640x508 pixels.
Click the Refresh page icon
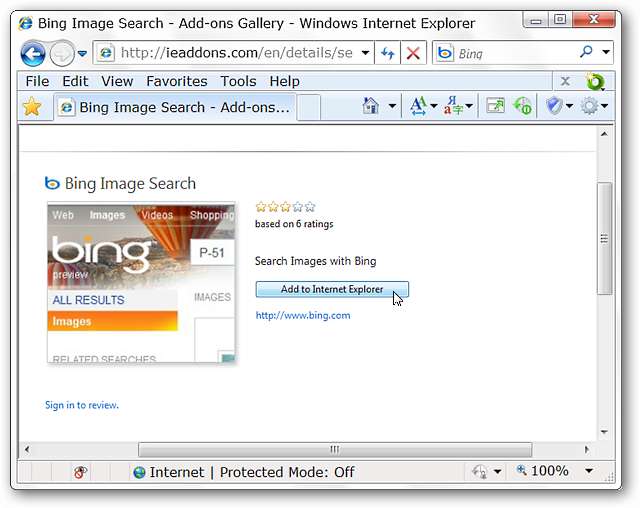pyautogui.click(x=387, y=53)
